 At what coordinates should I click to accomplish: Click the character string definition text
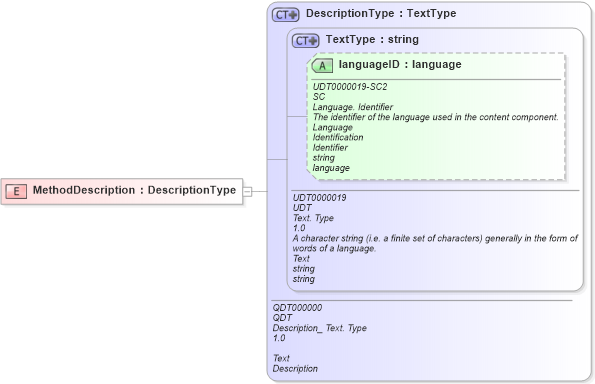[435, 243]
